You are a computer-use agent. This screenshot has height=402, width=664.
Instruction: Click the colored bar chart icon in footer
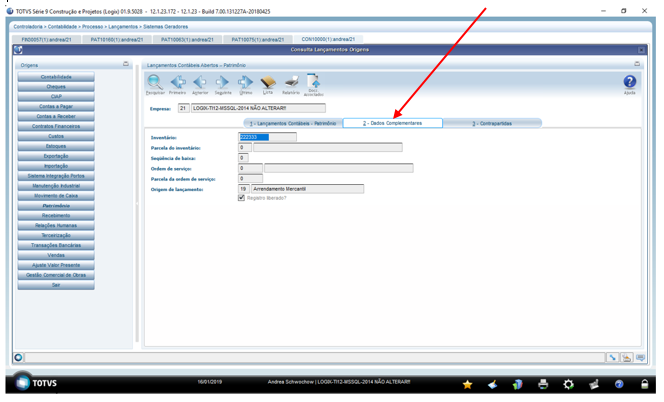click(x=517, y=384)
